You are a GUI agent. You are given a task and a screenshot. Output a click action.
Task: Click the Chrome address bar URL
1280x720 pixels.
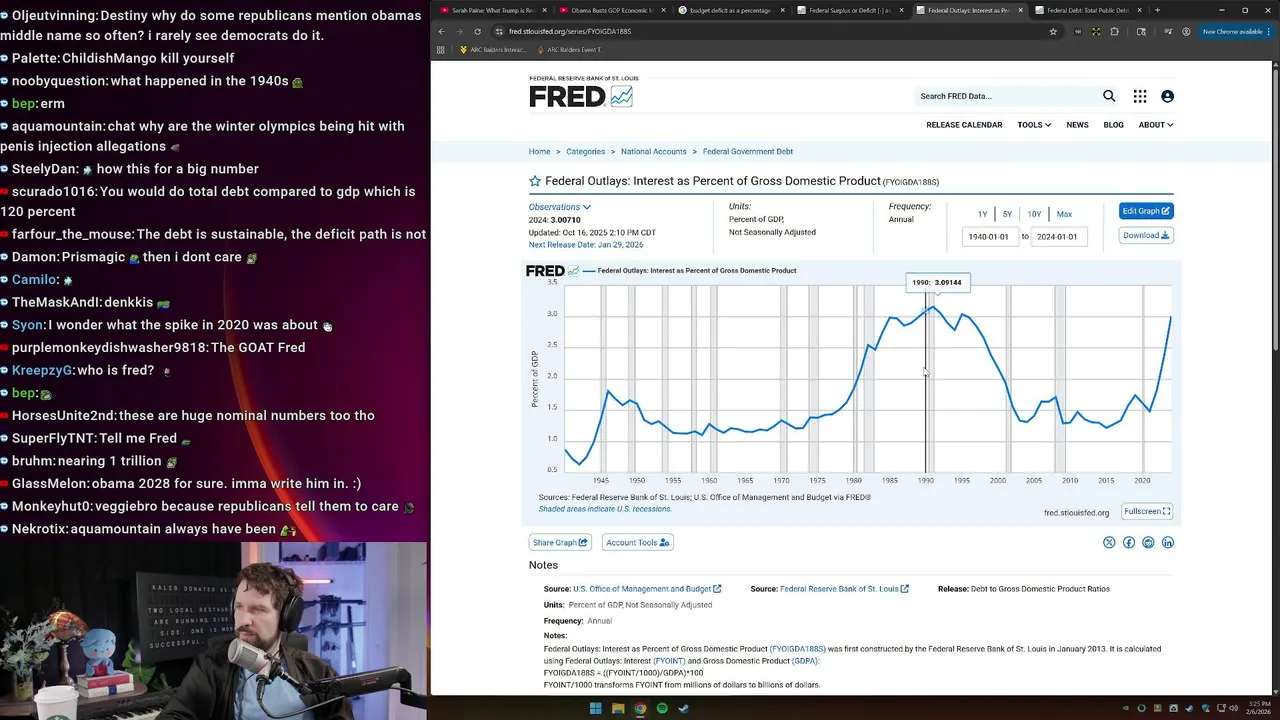(570, 31)
